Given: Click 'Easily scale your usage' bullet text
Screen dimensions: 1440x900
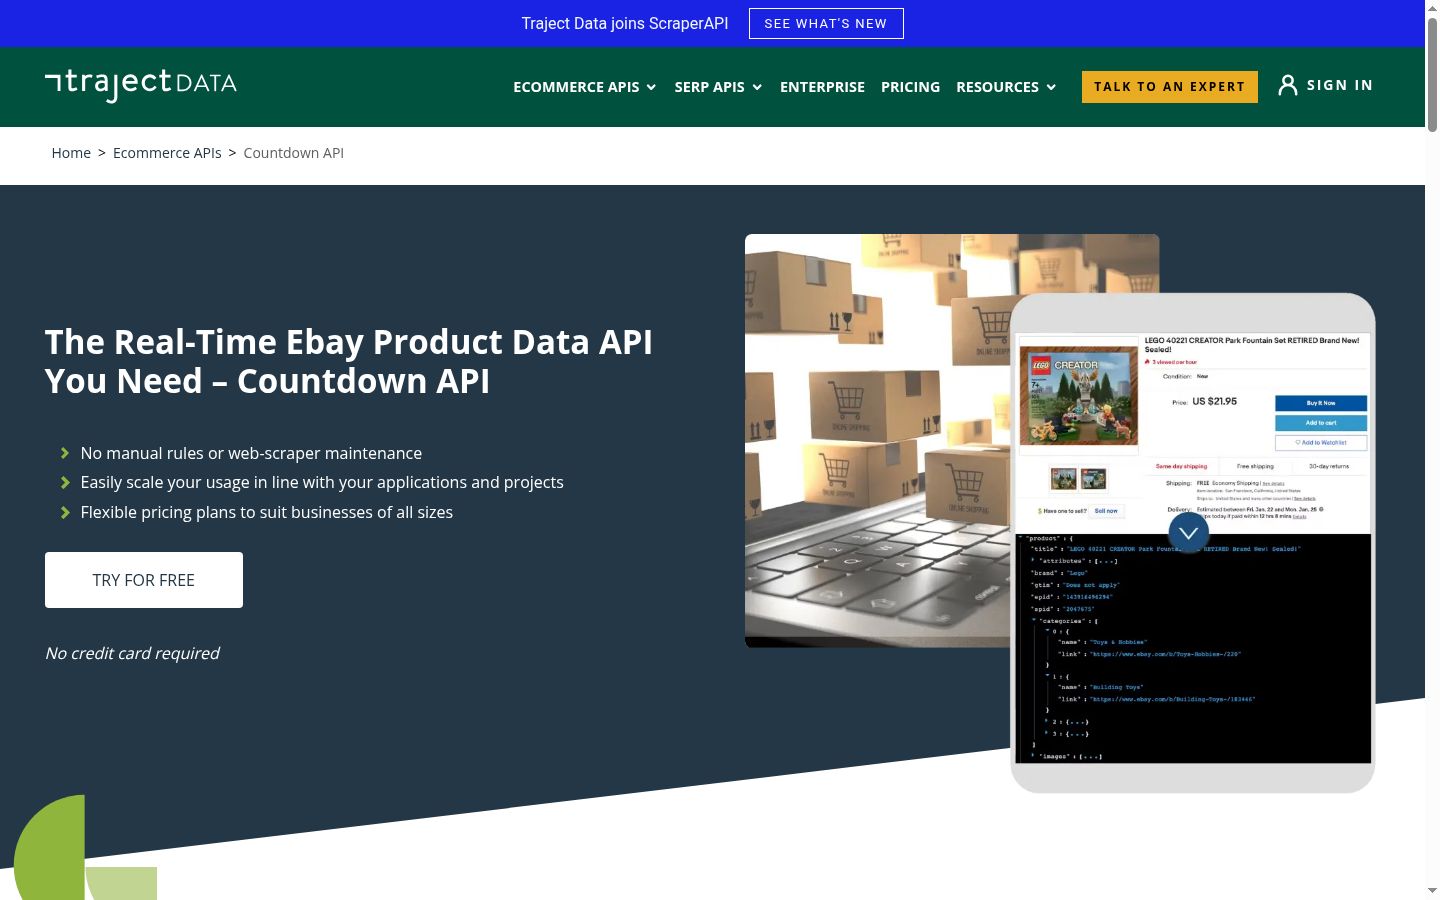Looking at the screenshot, I should pos(322,482).
